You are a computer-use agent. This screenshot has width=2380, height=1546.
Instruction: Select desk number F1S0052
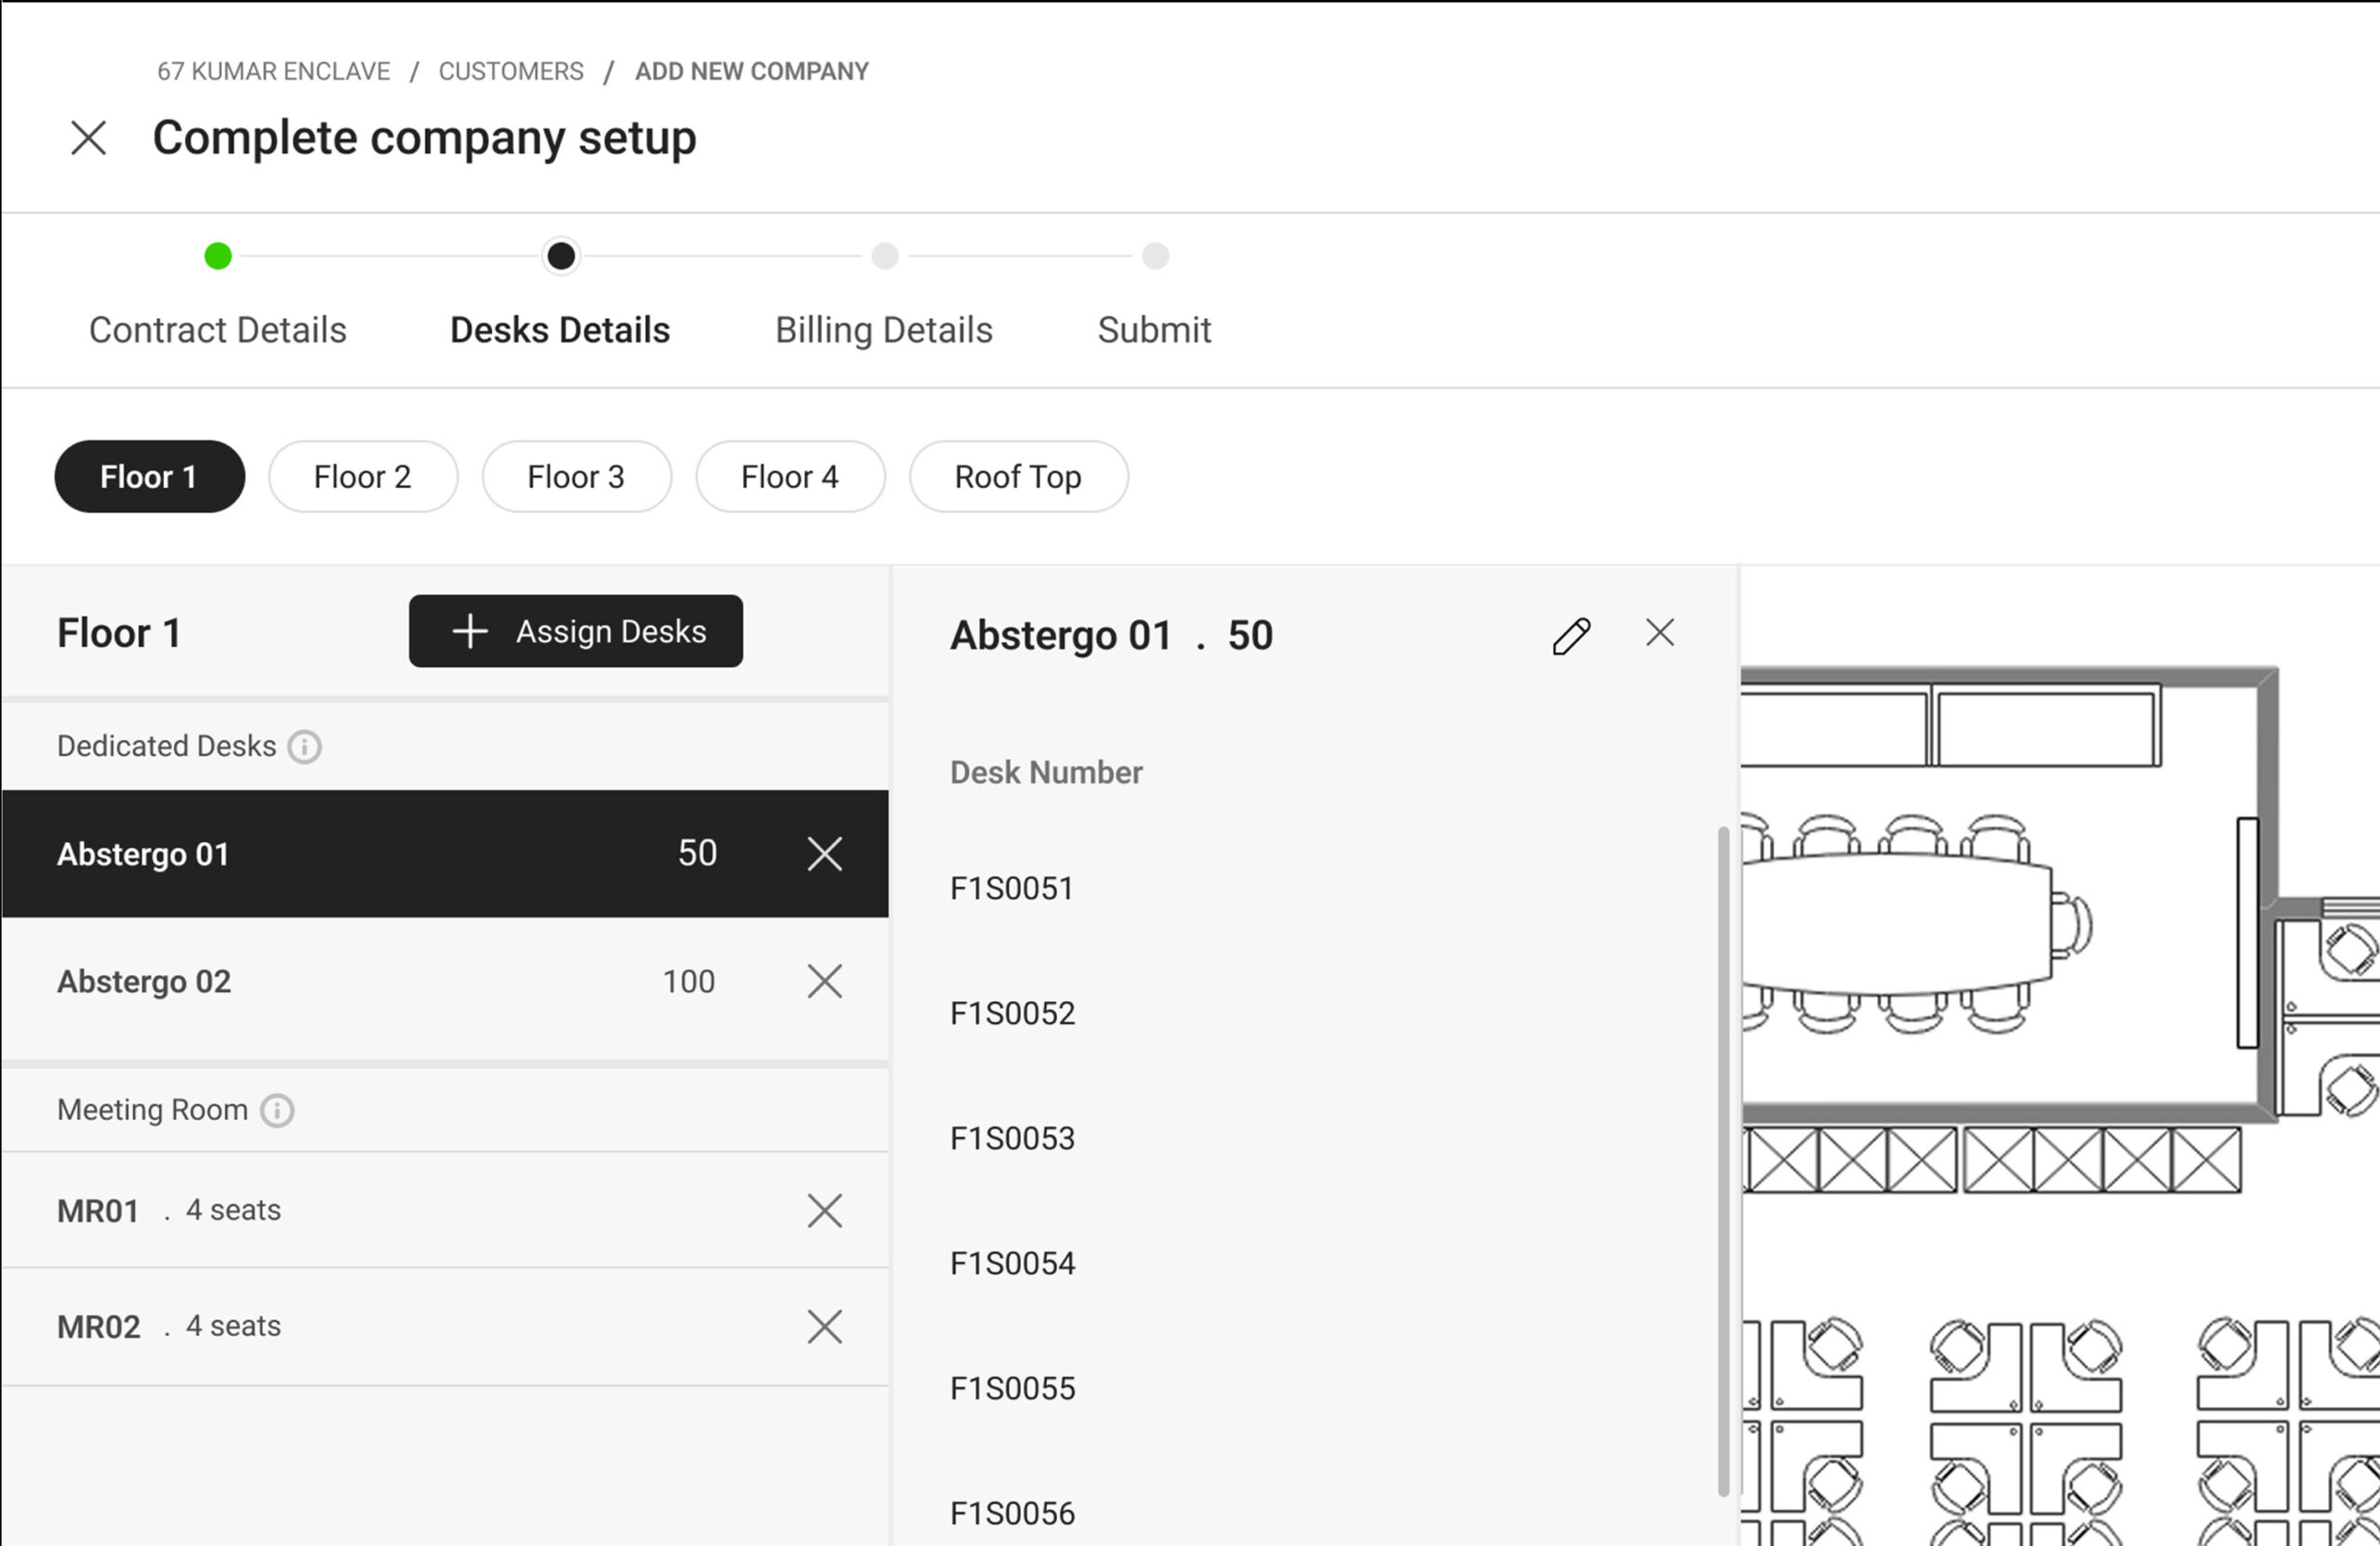tap(1013, 1014)
